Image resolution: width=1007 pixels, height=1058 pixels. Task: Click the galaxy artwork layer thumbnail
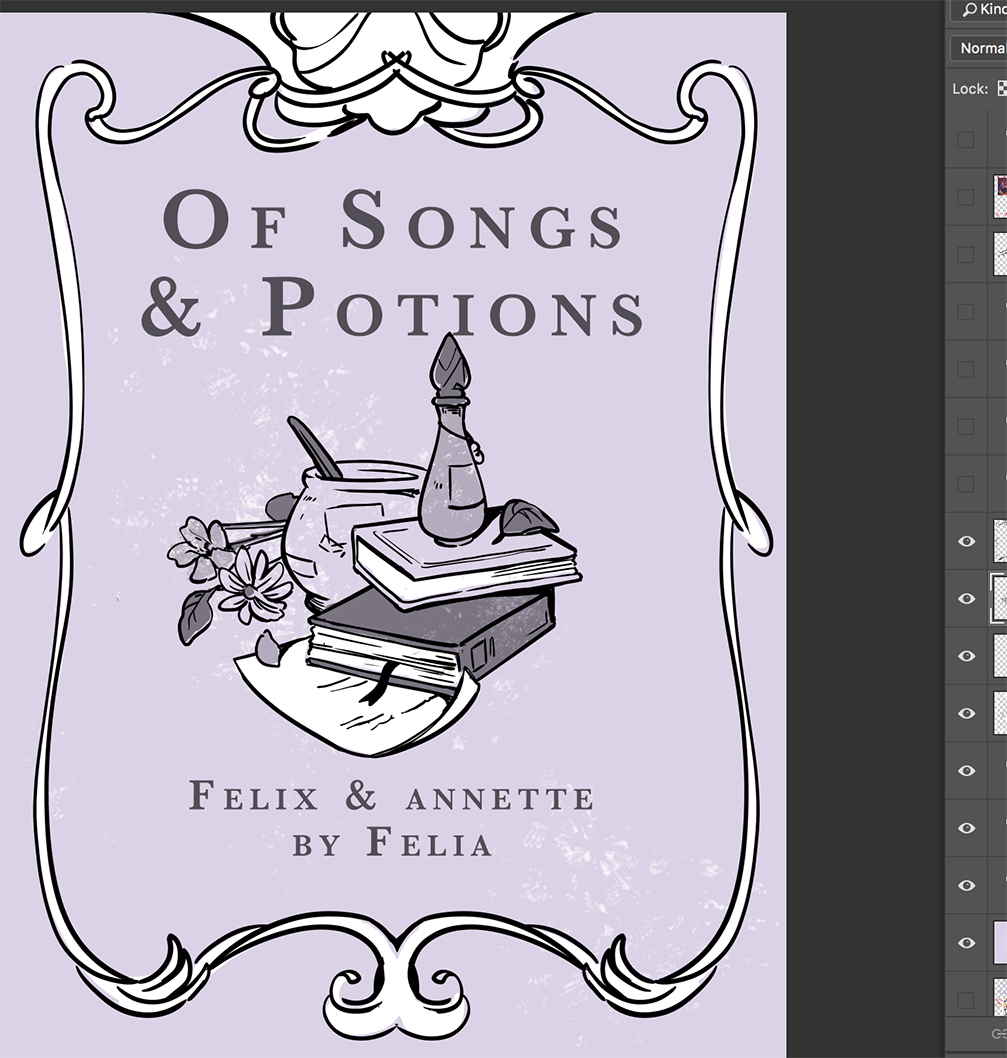pyautogui.click(x=999, y=196)
